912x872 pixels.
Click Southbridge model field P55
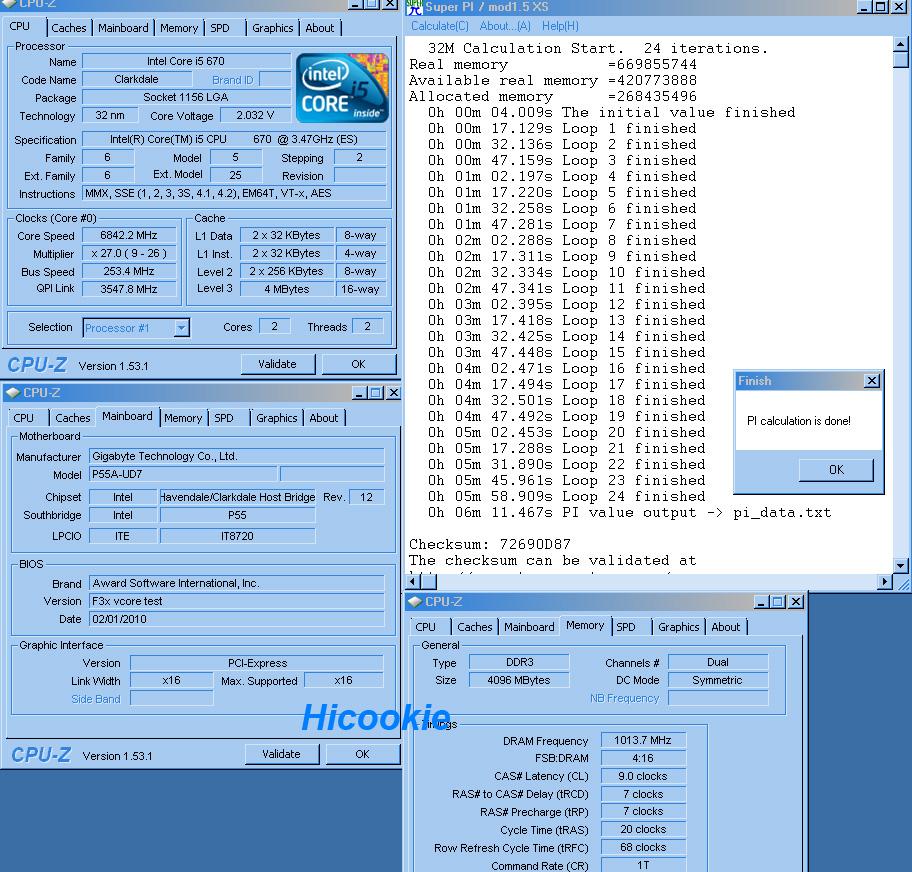tap(237, 515)
